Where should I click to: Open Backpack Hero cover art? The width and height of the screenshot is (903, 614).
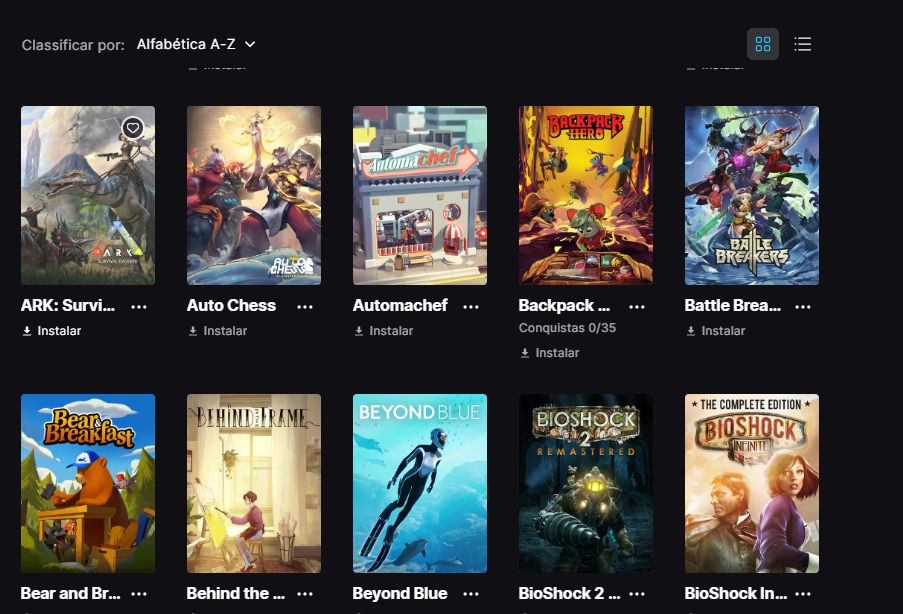coord(586,195)
